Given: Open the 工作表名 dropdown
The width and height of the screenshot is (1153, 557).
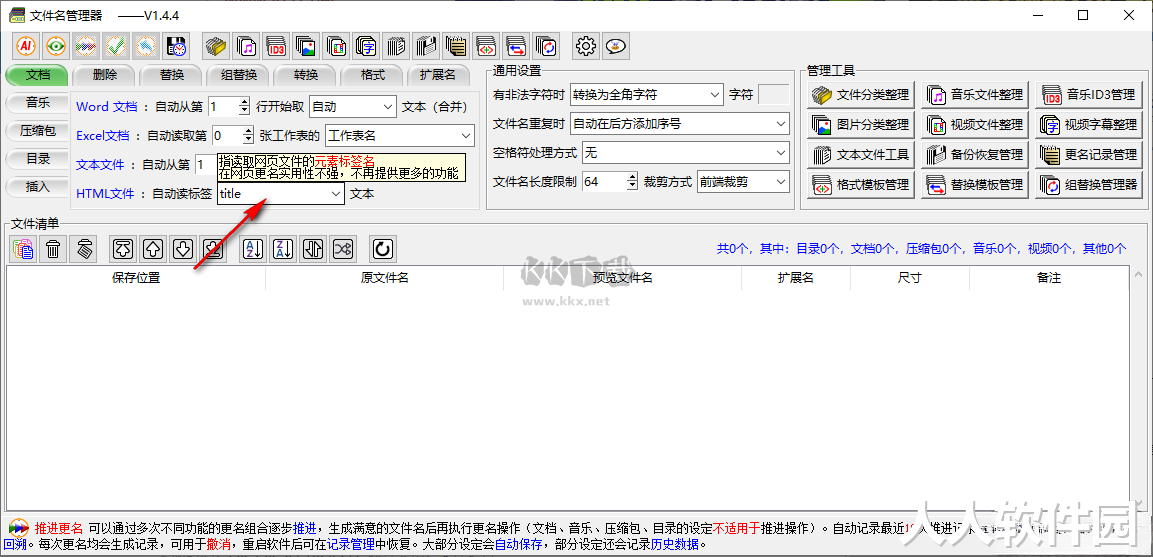Looking at the screenshot, I should [x=400, y=135].
